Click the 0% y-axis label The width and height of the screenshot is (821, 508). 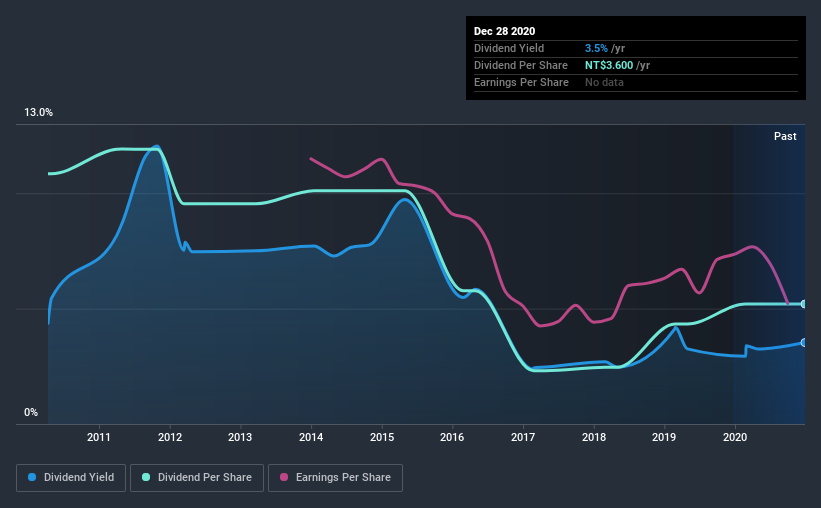31,413
